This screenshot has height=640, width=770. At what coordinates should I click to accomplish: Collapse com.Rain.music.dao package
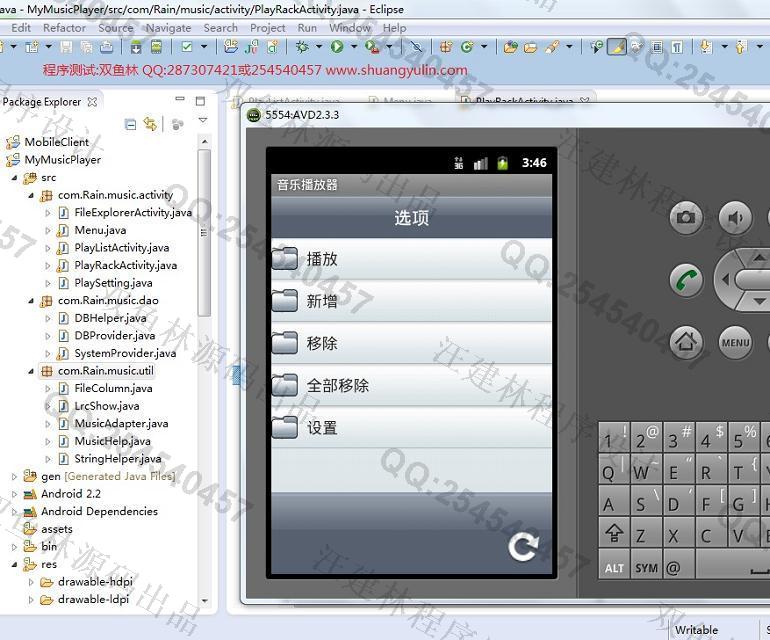point(31,301)
